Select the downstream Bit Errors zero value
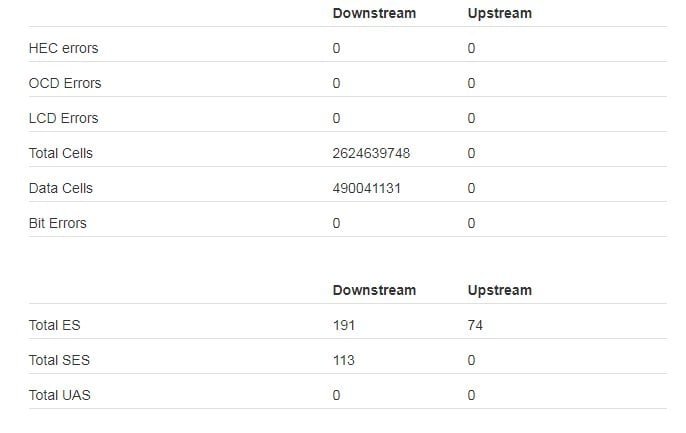686x433 pixels. [x=336, y=223]
